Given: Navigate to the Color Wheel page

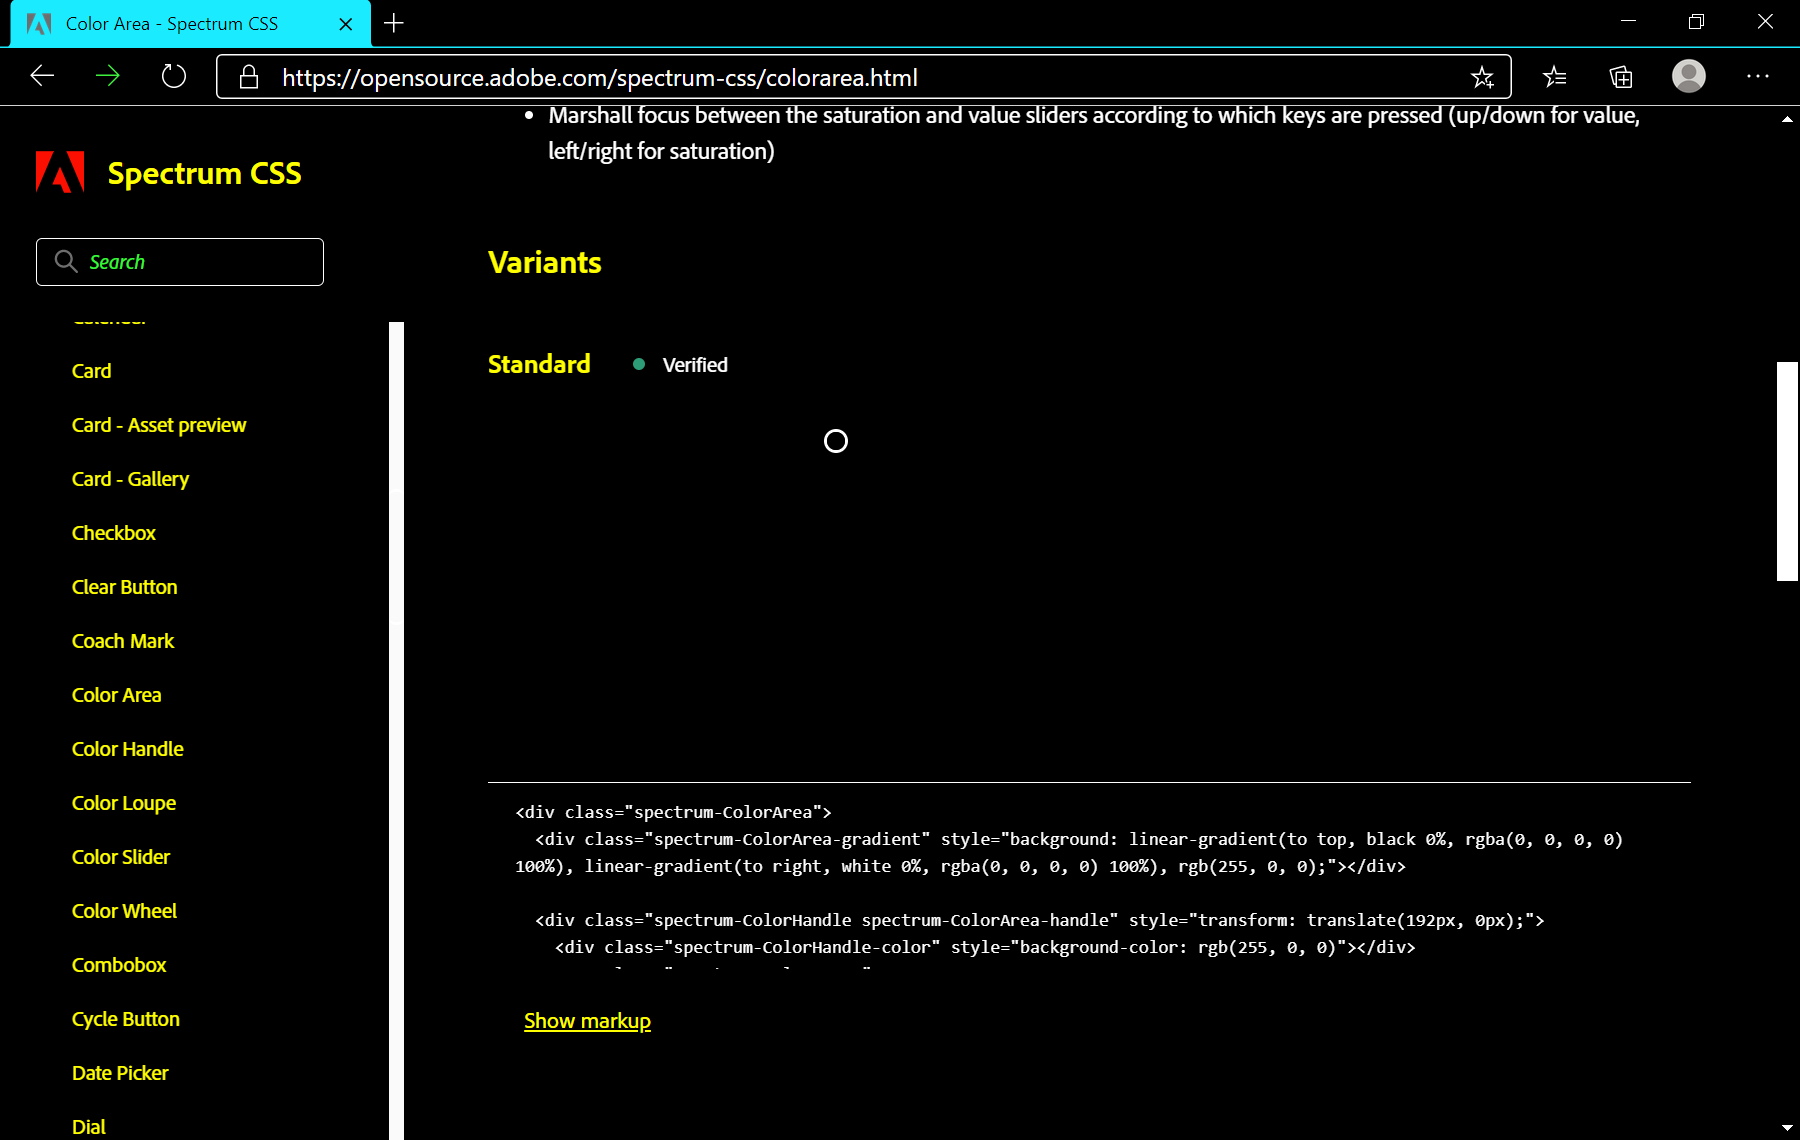Looking at the screenshot, I should tap(124, 910).
